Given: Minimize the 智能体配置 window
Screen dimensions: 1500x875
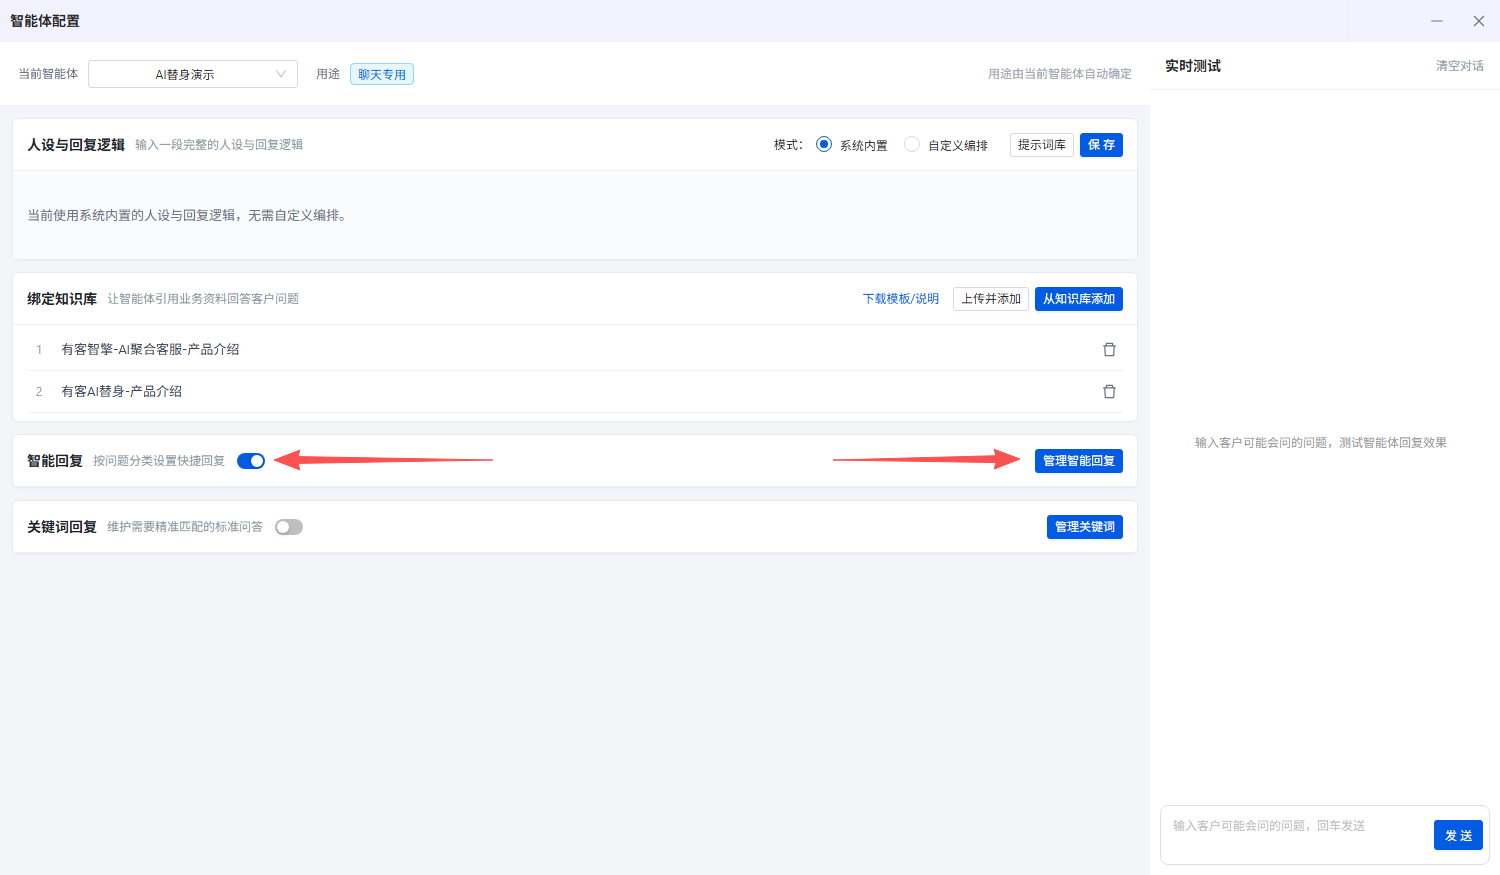Looking at the screenshot, I should [x=1437, y=21].
